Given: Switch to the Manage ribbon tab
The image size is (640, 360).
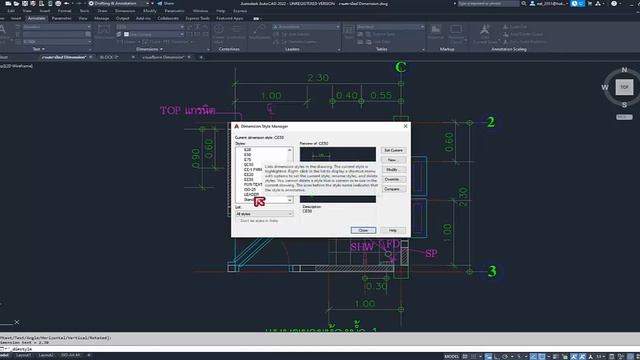Looking at the screenshot, I should click(x=102, y=18).
